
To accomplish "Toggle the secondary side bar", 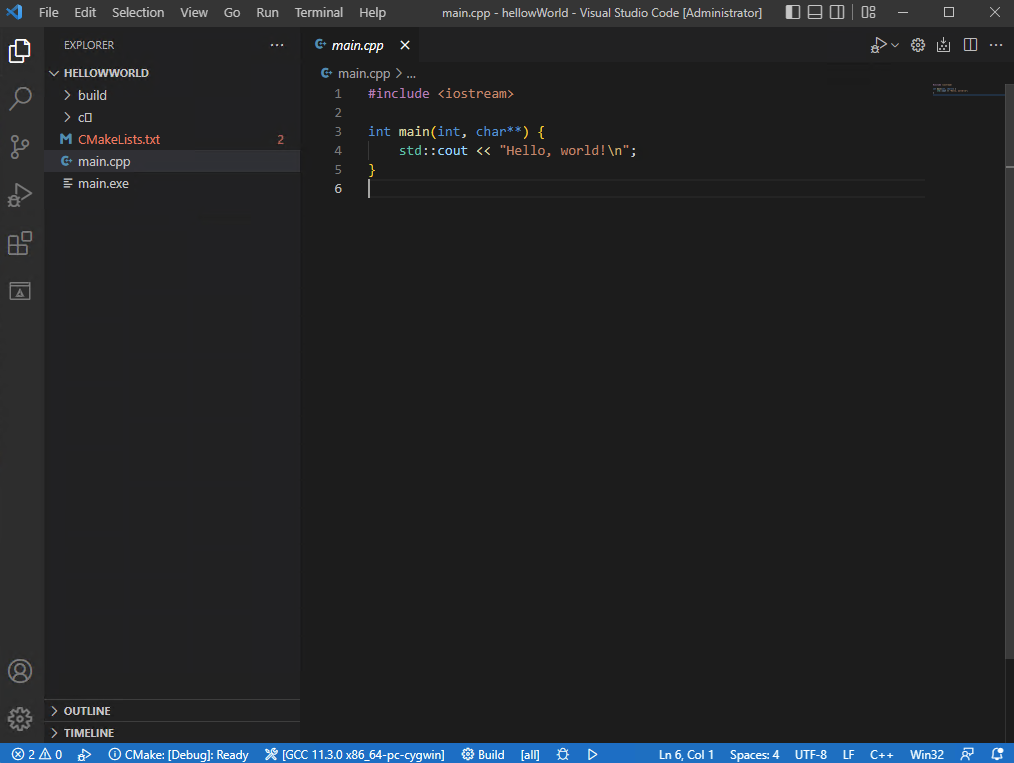I will point(836,12).
